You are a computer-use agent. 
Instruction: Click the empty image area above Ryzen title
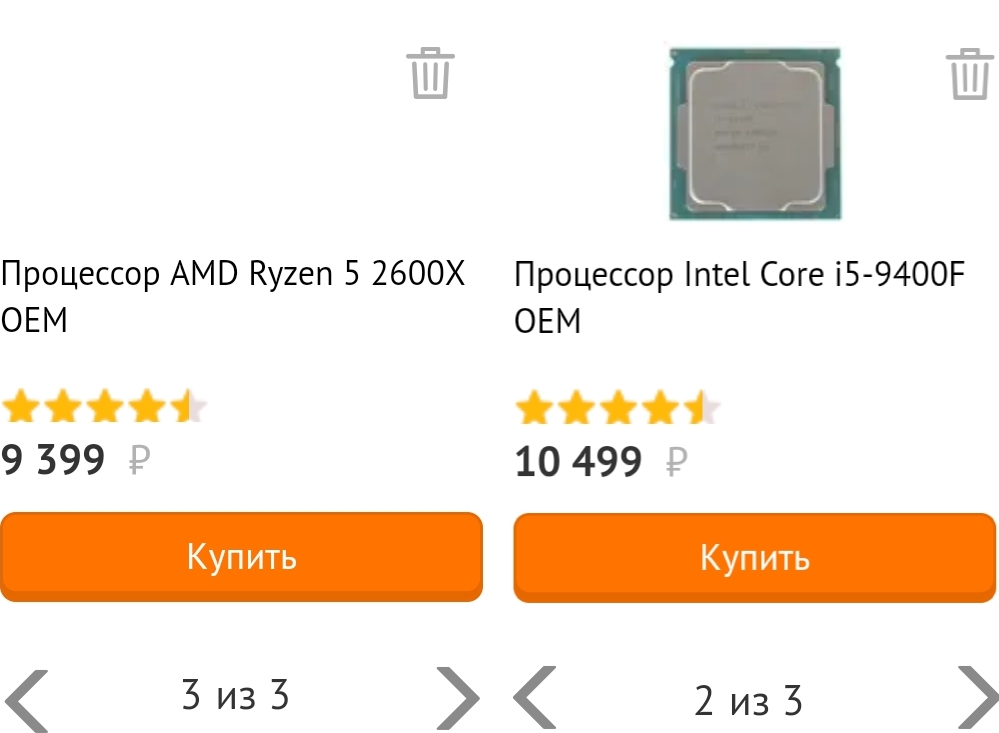(200, 130)
